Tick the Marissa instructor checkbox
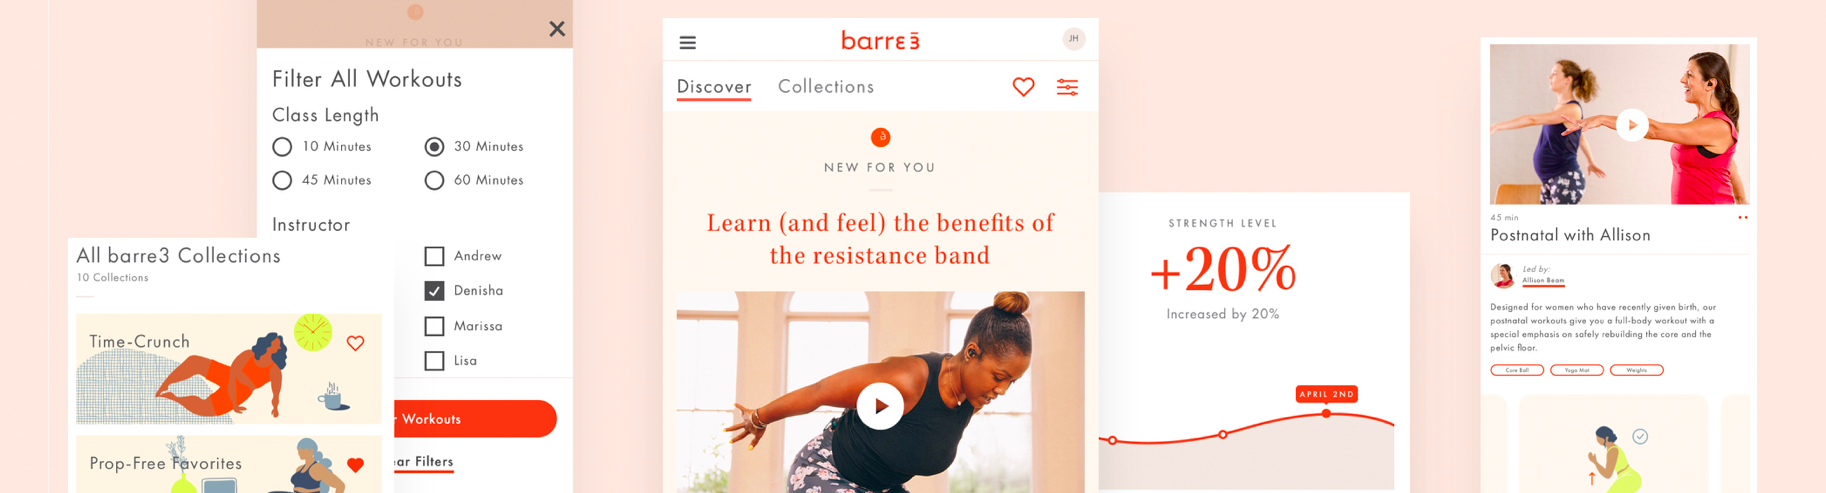The image size is (1826, 493). [434, 326]
